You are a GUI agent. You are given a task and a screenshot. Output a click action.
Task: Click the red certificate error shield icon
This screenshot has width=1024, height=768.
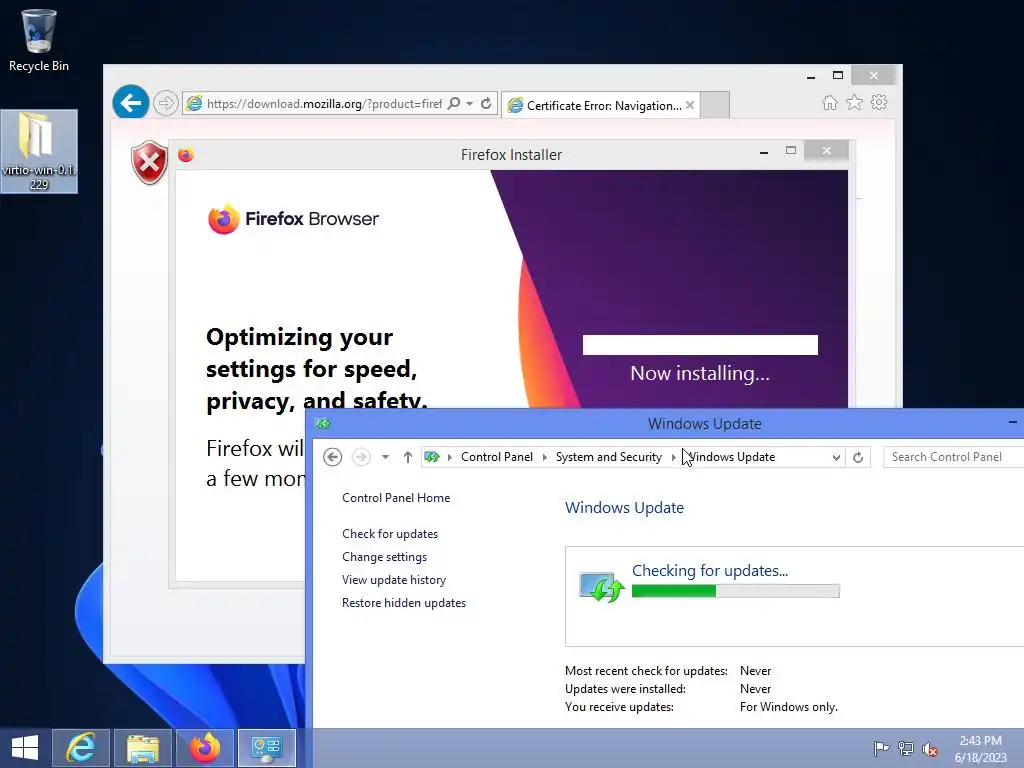click(x=149, y=163)
